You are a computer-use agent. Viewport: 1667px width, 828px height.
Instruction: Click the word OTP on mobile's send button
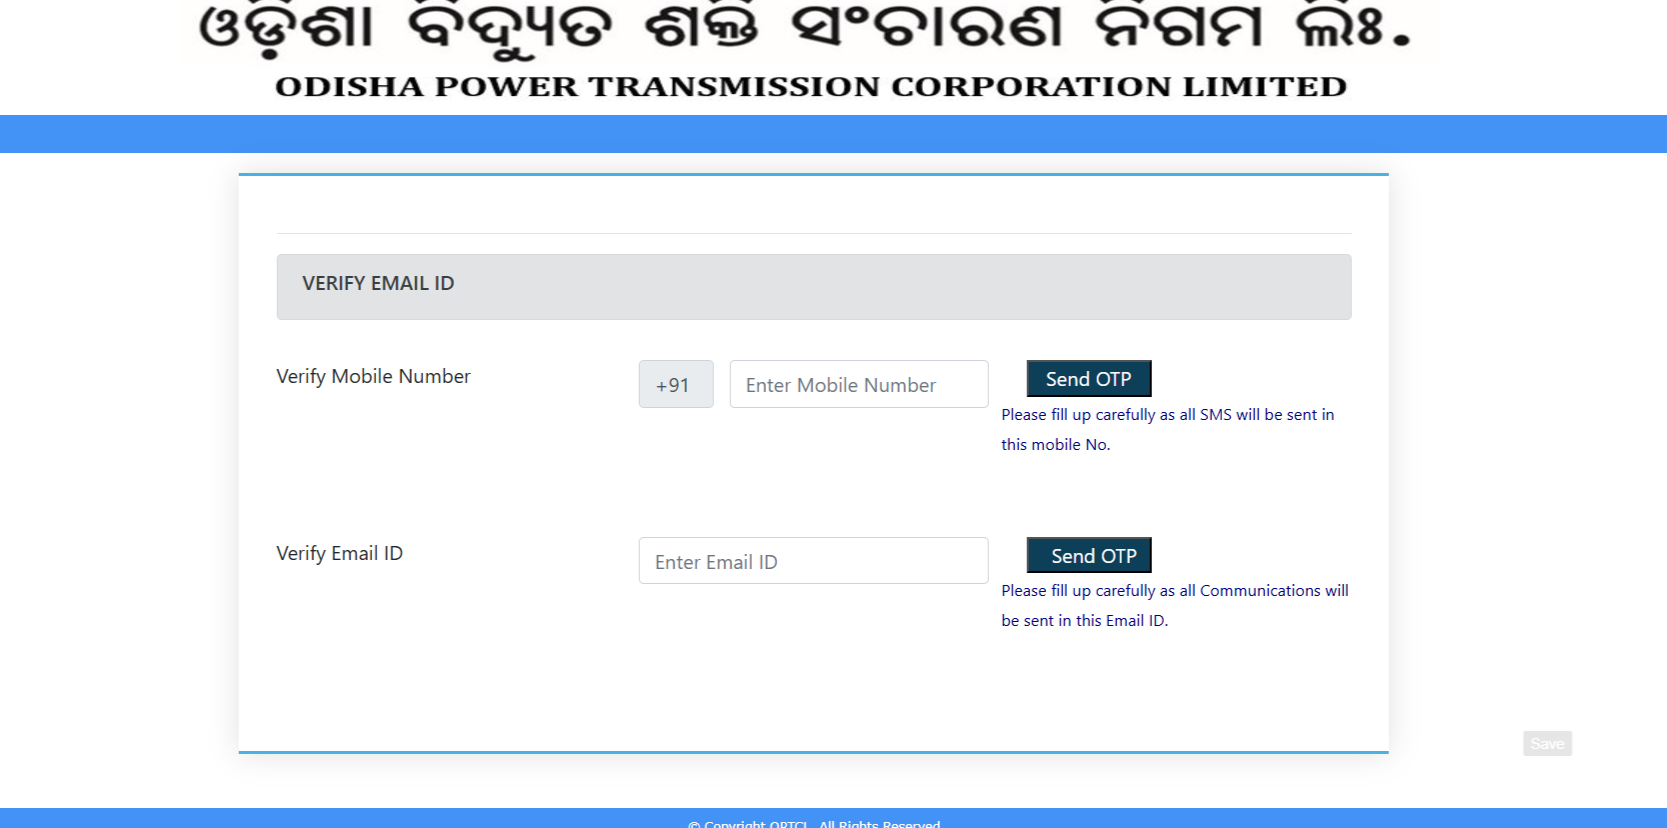tap(1114, 379)
